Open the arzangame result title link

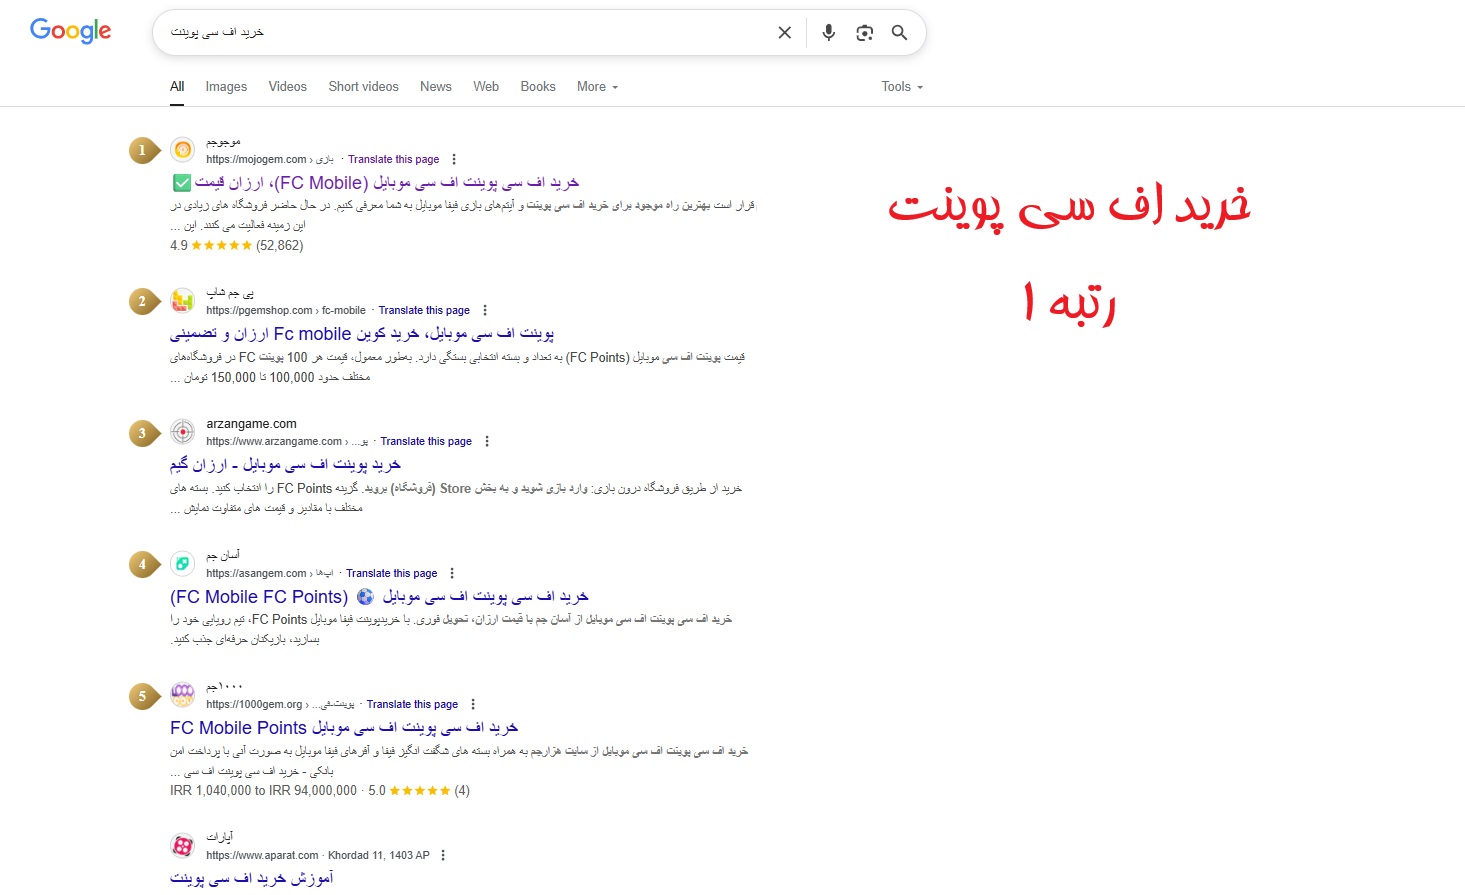285,465
